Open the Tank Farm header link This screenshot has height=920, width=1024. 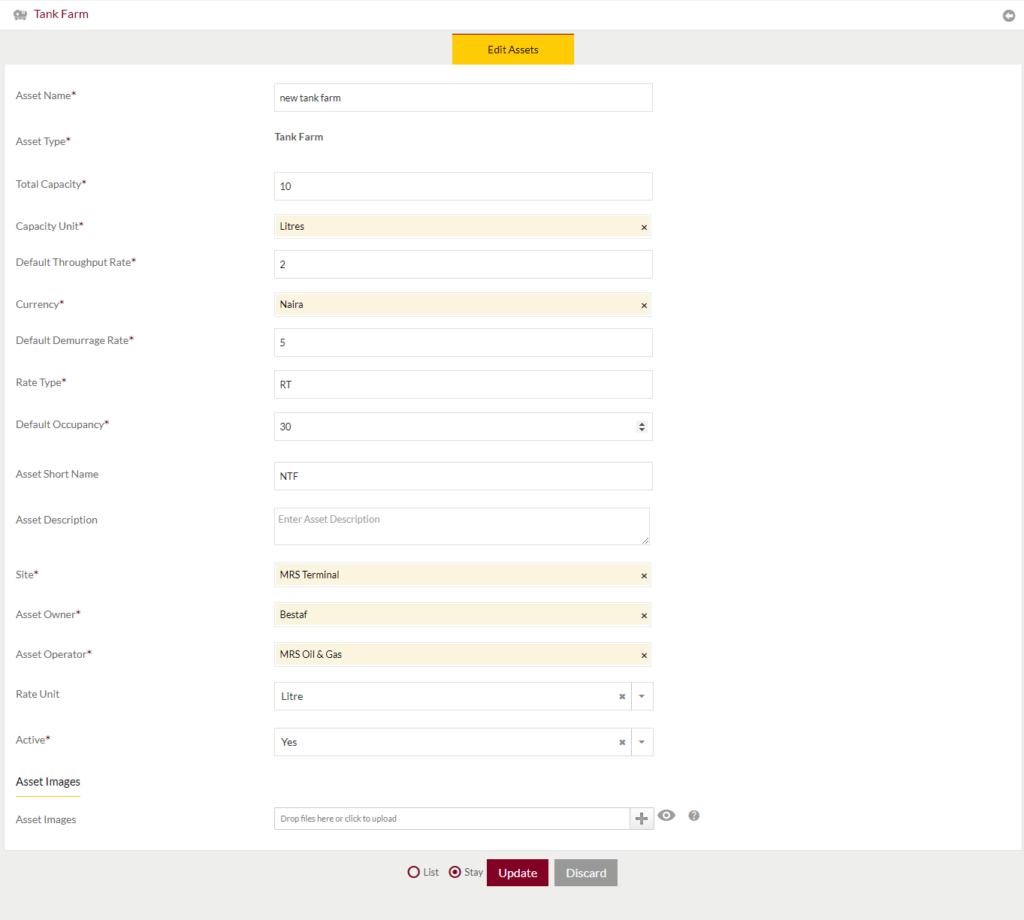(x=61, y=14)
